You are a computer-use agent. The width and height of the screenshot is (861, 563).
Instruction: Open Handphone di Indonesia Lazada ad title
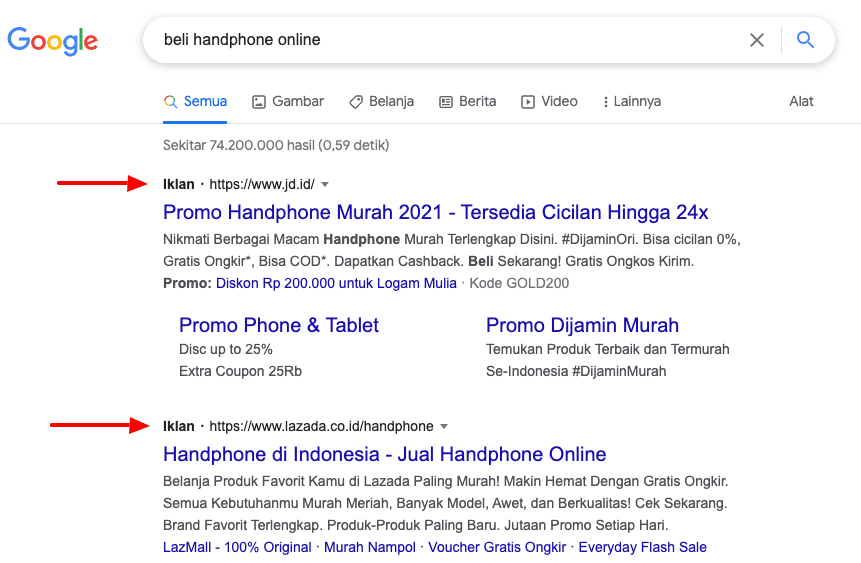[x=384, y=454]
